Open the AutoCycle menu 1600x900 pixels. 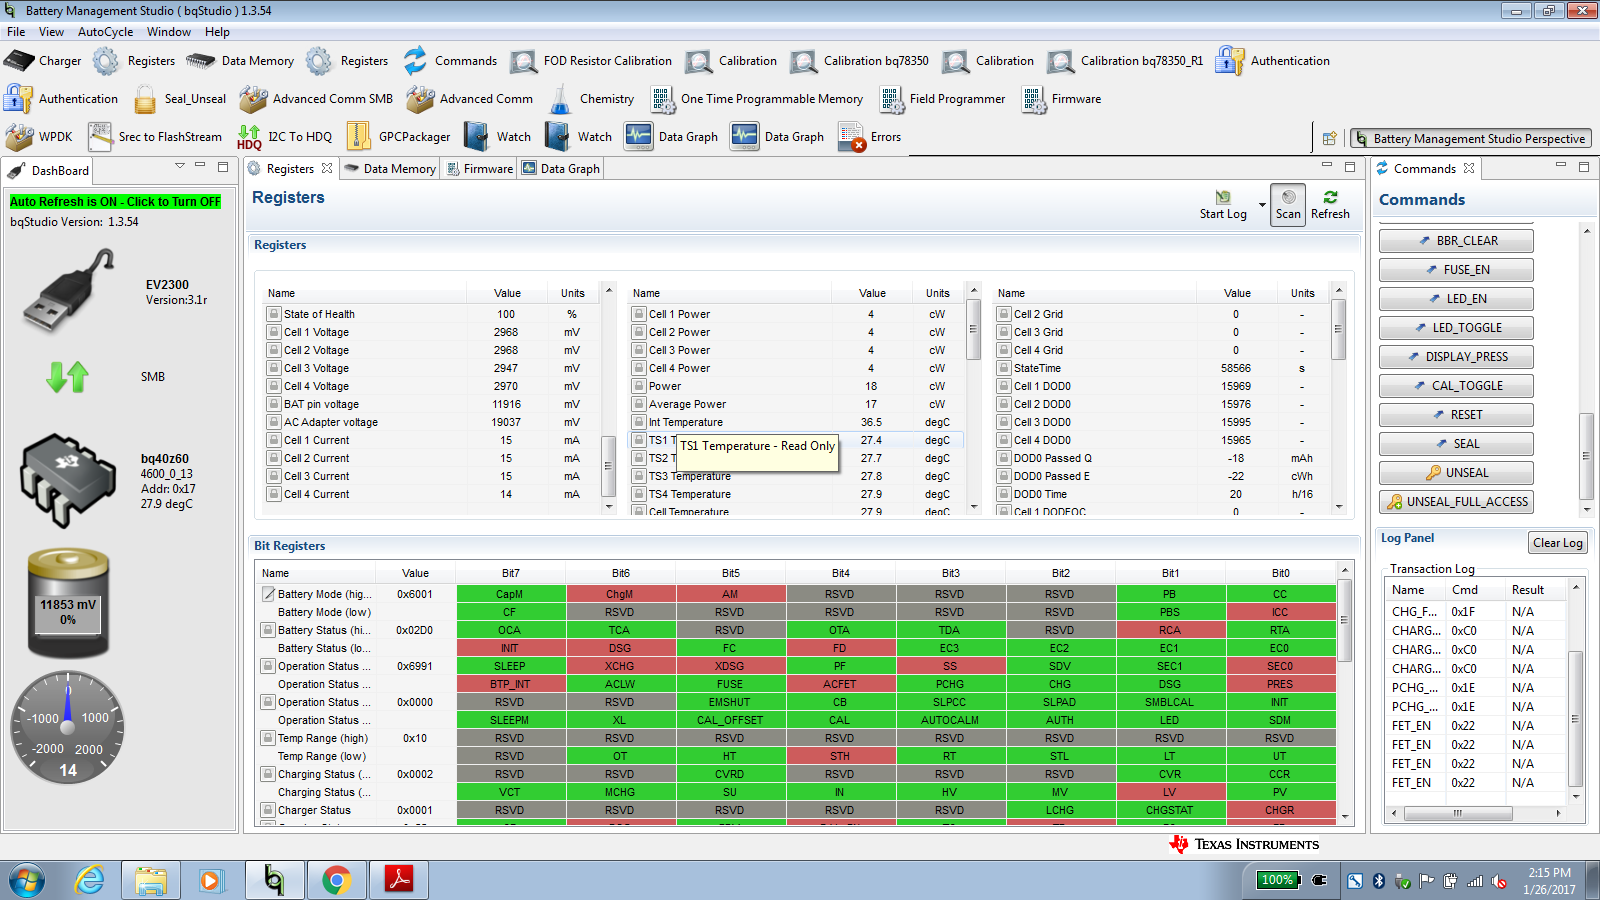pos(105,32)
